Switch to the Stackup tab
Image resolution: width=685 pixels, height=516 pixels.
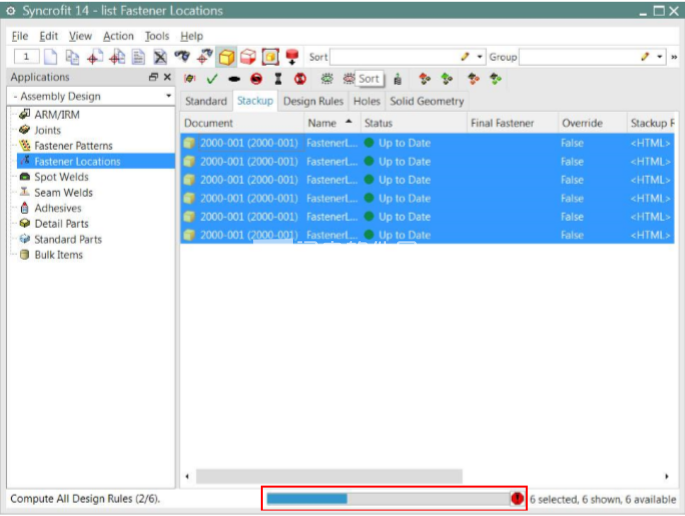point(255,101)
